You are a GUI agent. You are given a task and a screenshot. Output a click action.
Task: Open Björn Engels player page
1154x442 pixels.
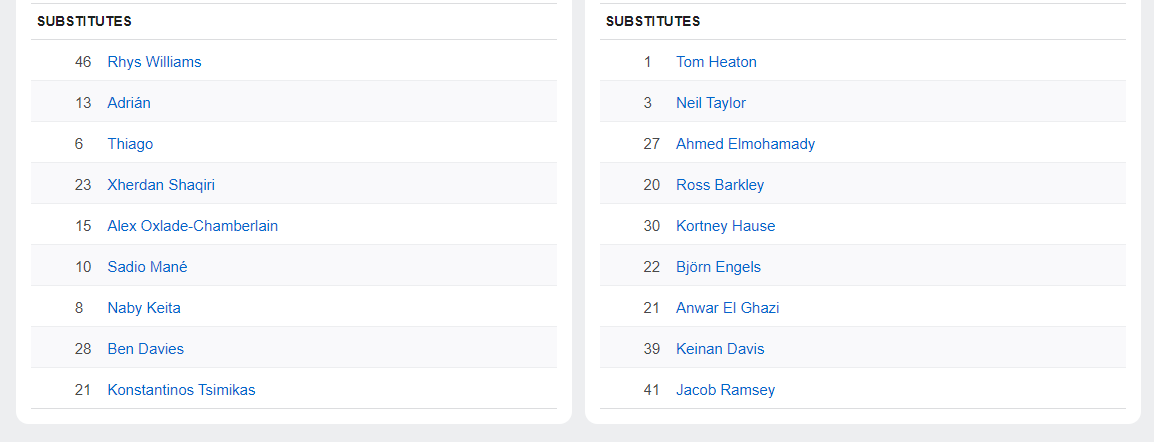718,267
